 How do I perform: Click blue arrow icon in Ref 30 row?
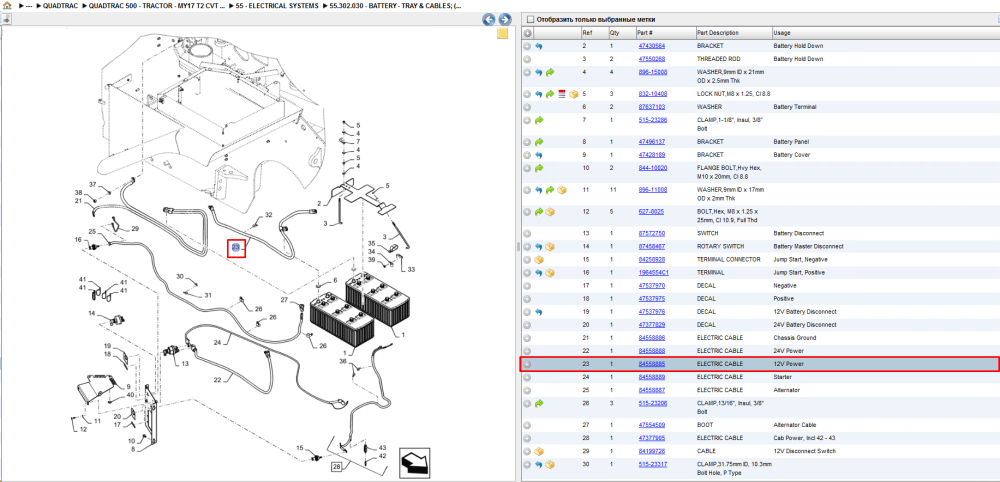(x=539, y=464)
